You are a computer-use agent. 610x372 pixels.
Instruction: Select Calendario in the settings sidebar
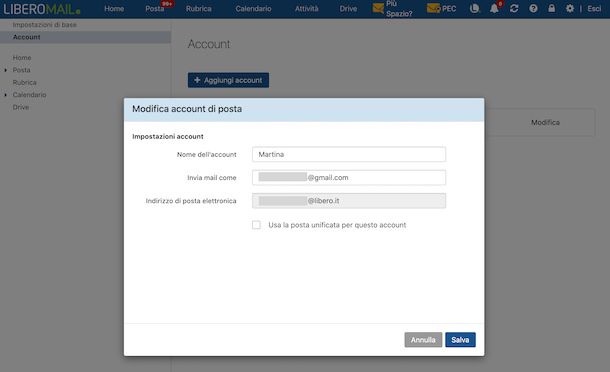pyautogui.click(x=30, y=95)
